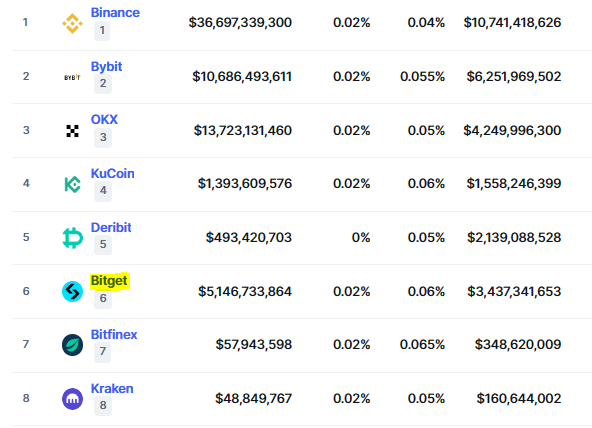Open the KuCoin exchange link

tap(113, 173)
